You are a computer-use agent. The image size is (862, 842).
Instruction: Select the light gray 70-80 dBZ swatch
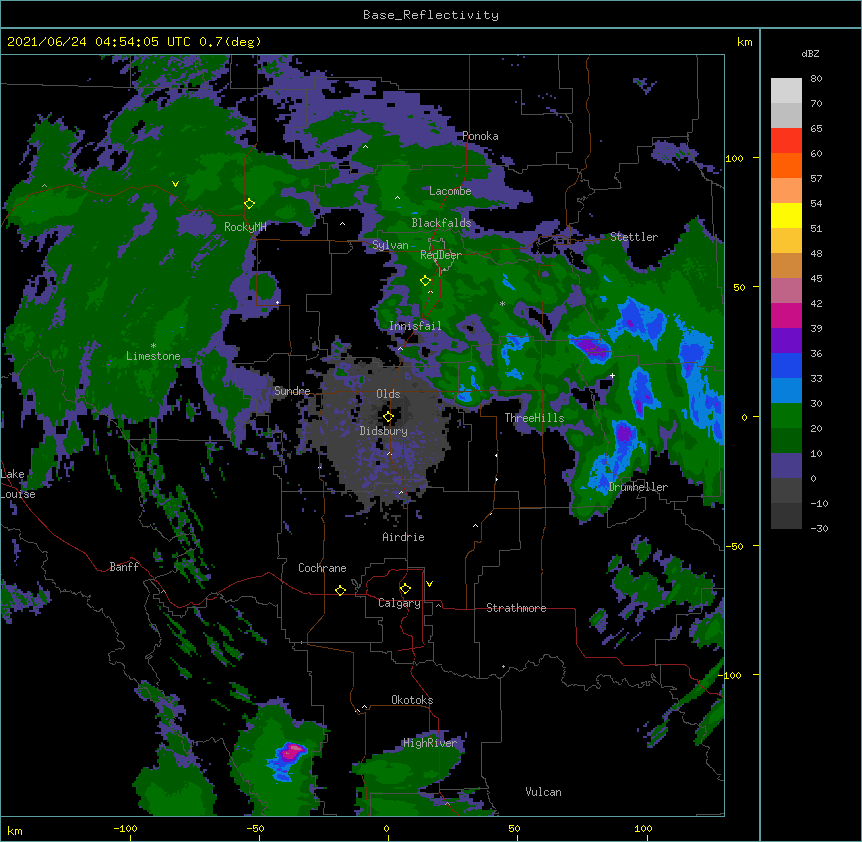coord(786,91)
